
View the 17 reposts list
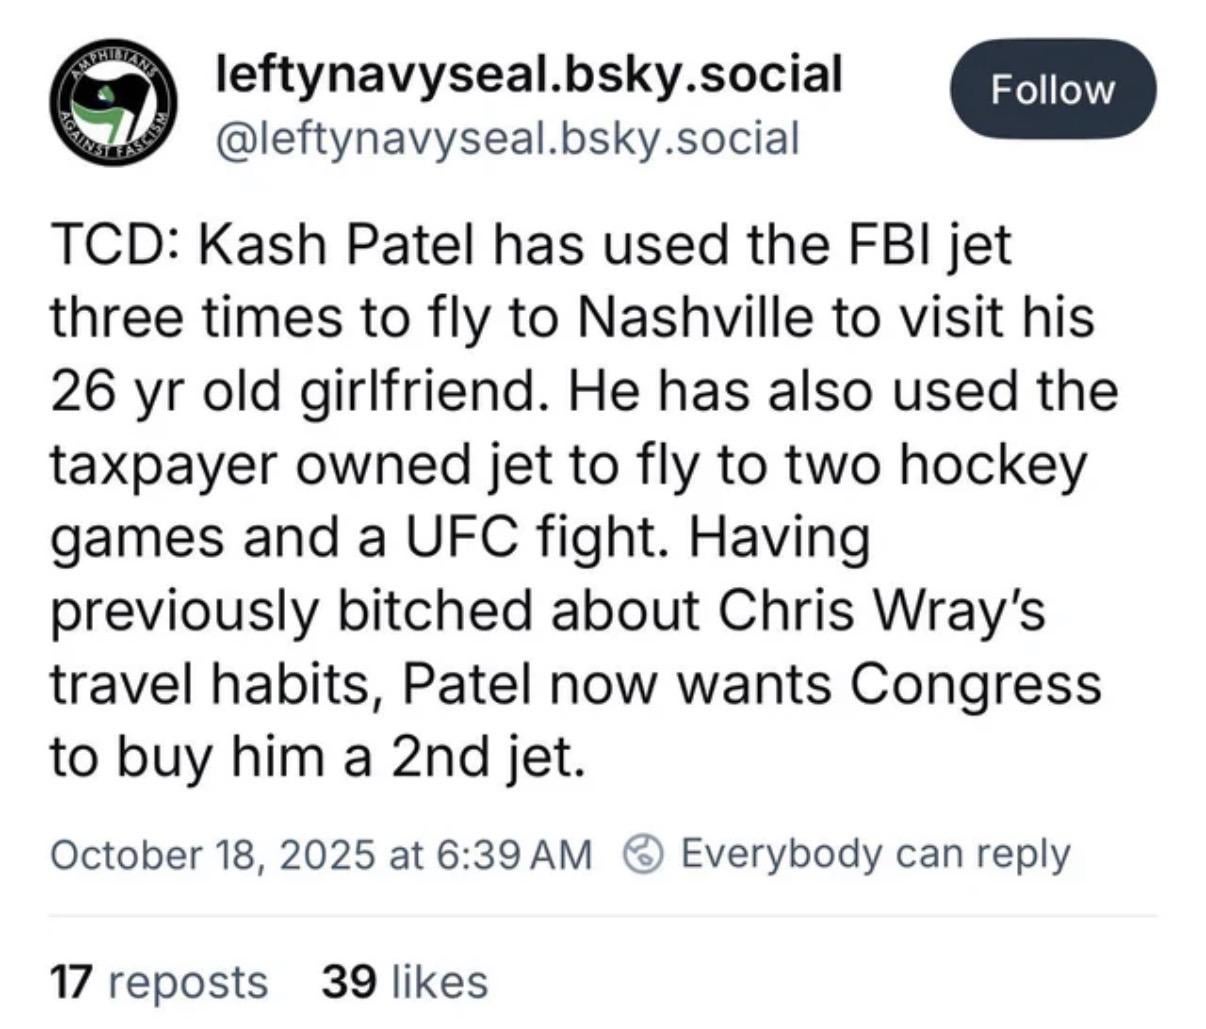158,981
